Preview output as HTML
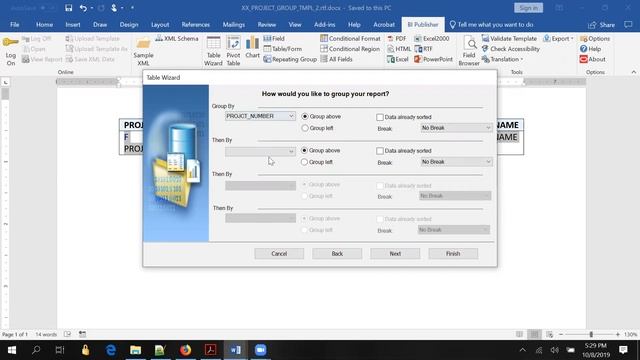 pos(399,49)
